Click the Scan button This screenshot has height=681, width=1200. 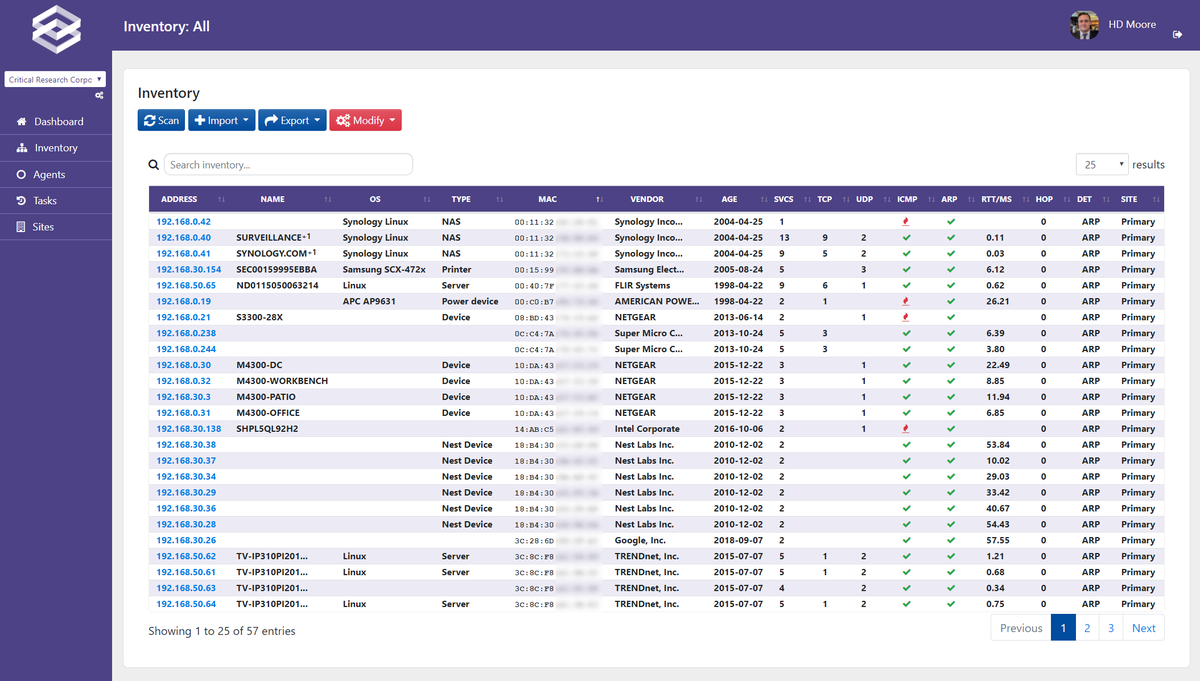(x=161, y=120)
